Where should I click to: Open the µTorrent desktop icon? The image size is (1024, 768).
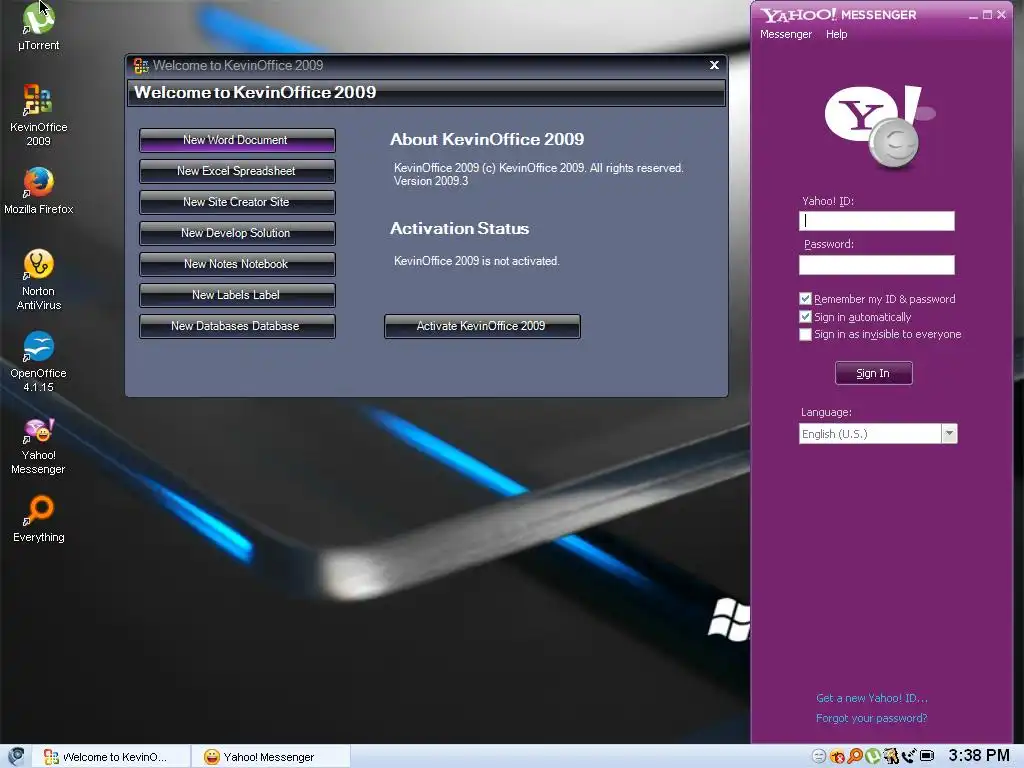tap(38, 26)
